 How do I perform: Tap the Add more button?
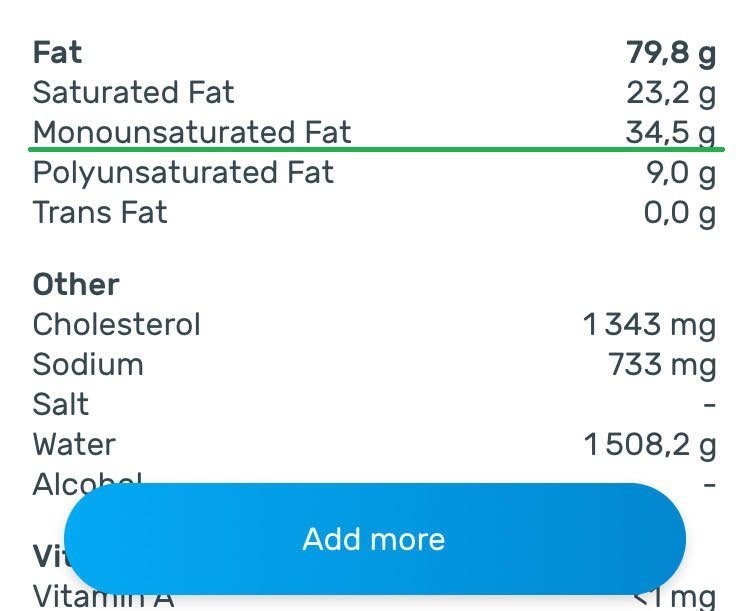(374, 540)
